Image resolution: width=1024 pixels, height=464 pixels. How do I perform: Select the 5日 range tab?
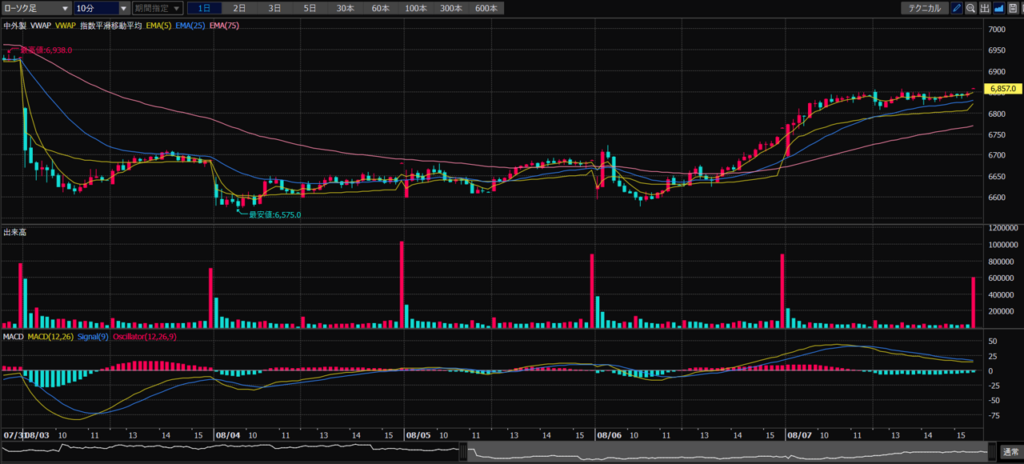[310, 8]
